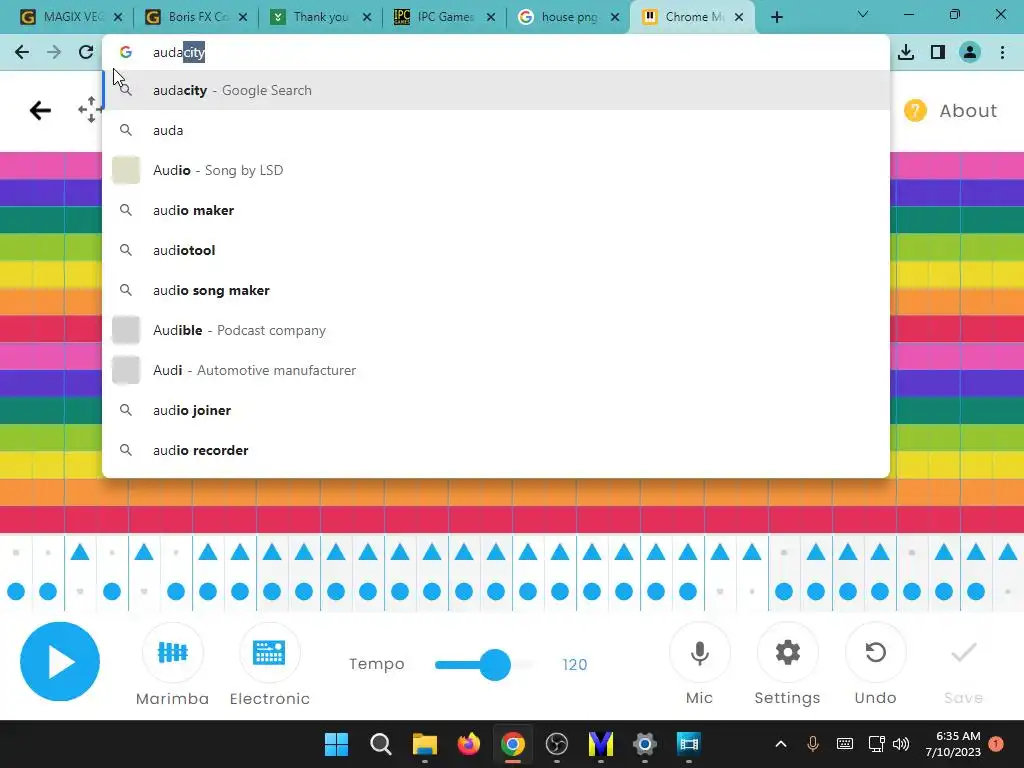Open OBS Studio from taskbar
This screenshot has height=768, width=1024.
coord(556,744)
